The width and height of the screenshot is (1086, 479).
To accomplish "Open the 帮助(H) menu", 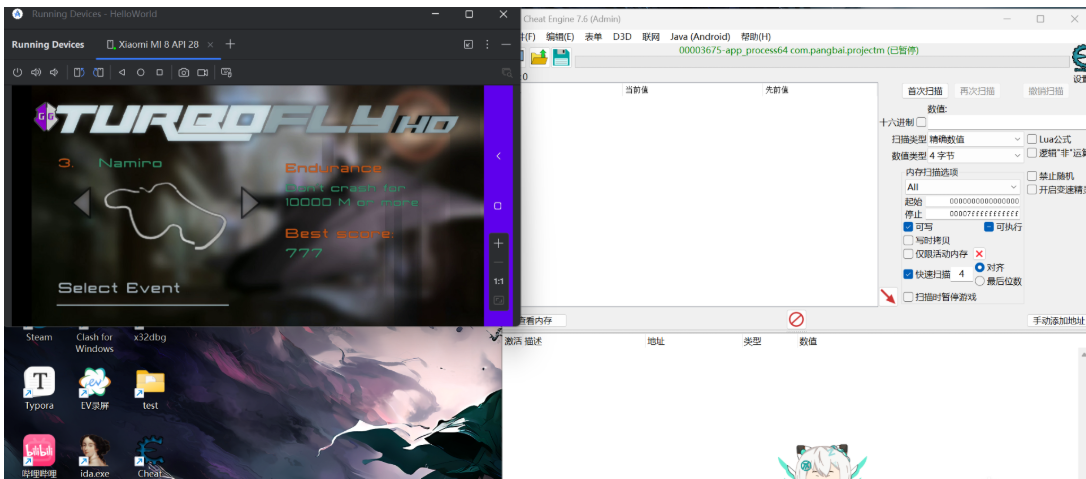I will pyautogui.click(x=756, y=37).
